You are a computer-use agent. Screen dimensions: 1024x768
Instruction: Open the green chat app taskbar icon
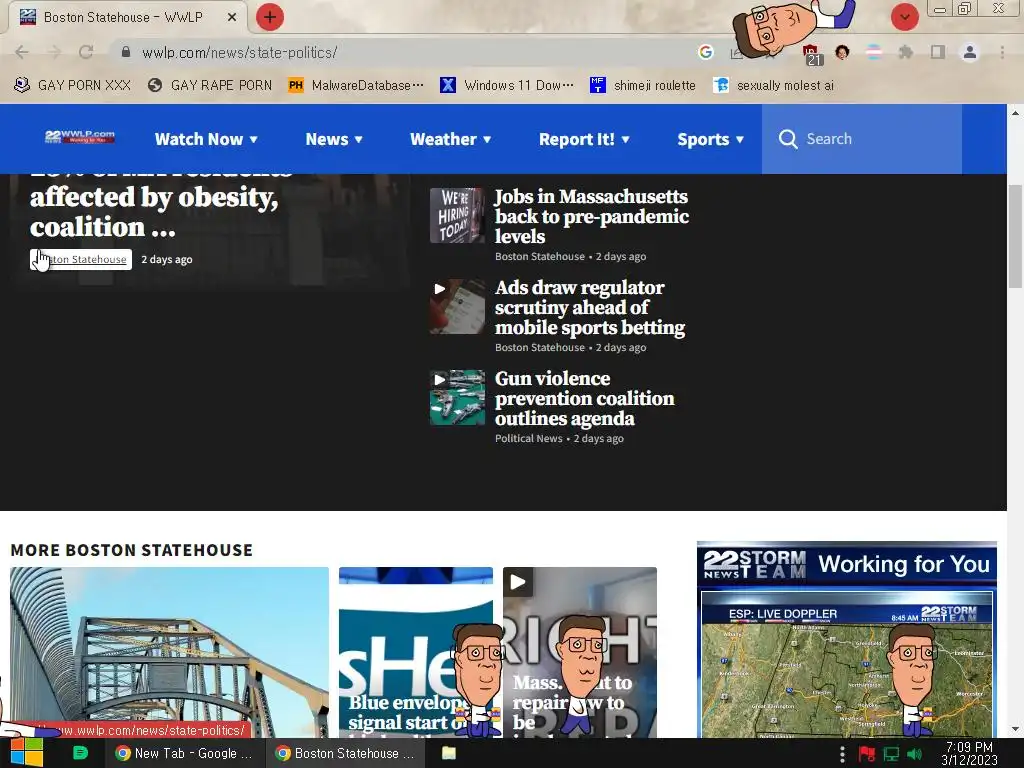point(80,753)
